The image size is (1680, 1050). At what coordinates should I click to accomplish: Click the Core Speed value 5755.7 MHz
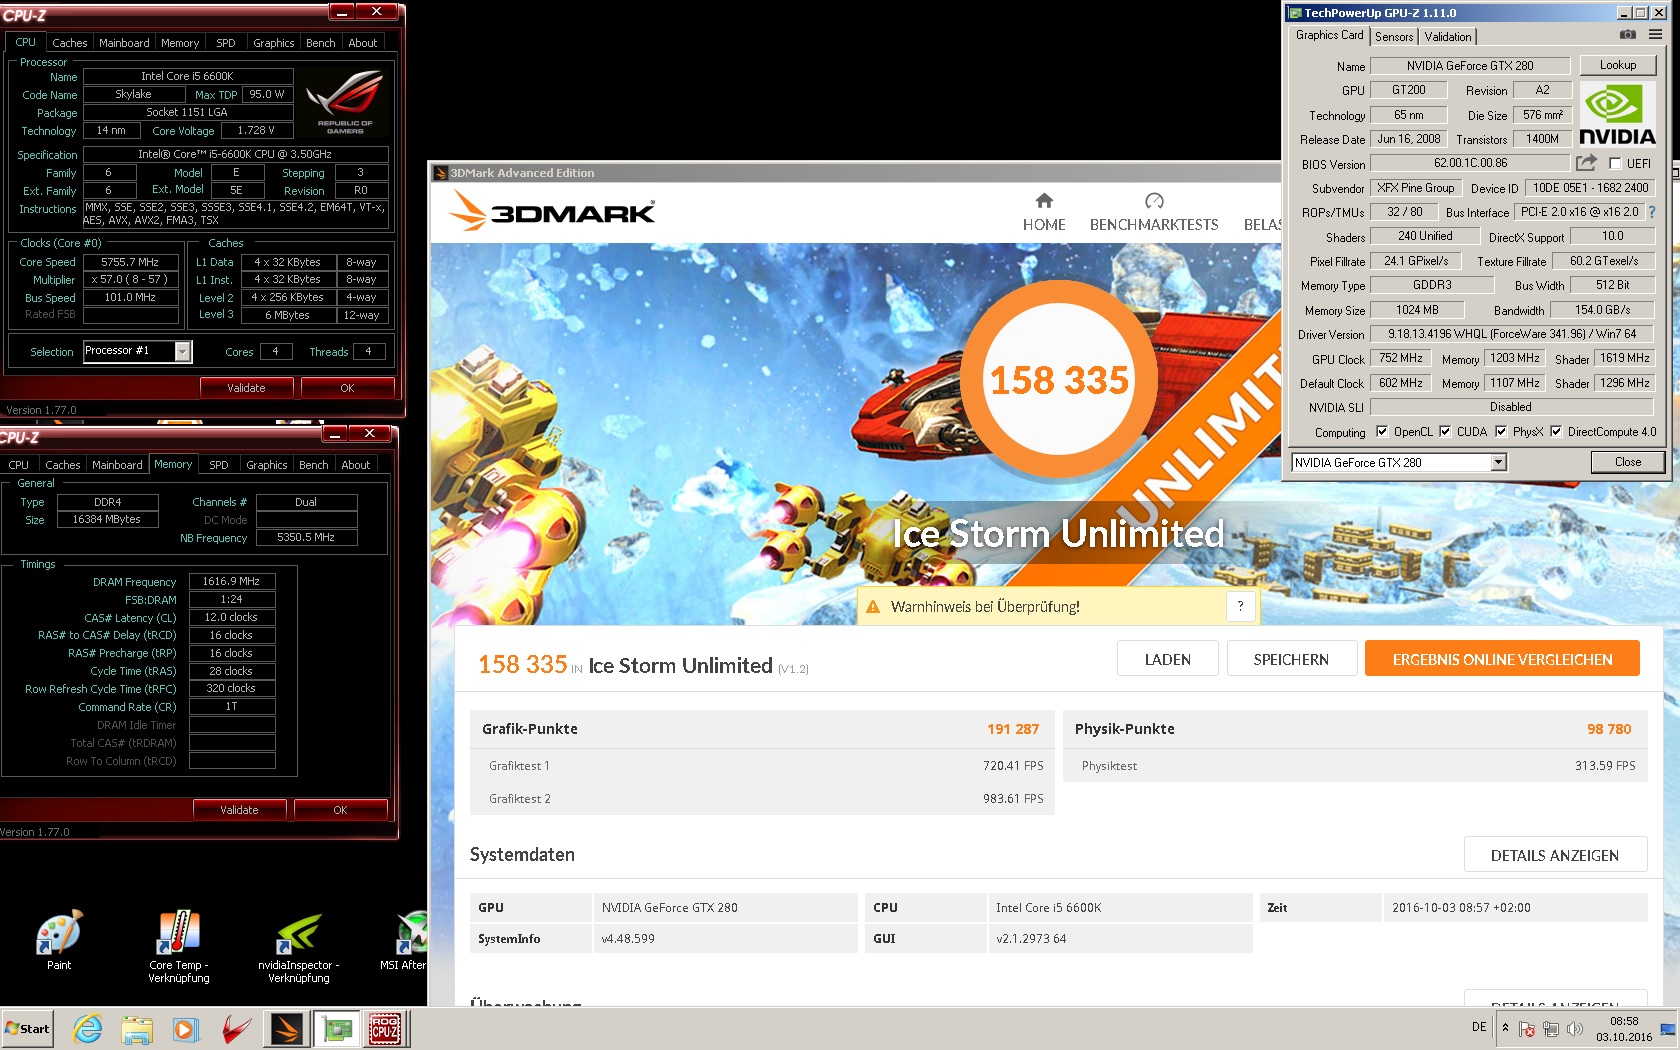[130, 262]
